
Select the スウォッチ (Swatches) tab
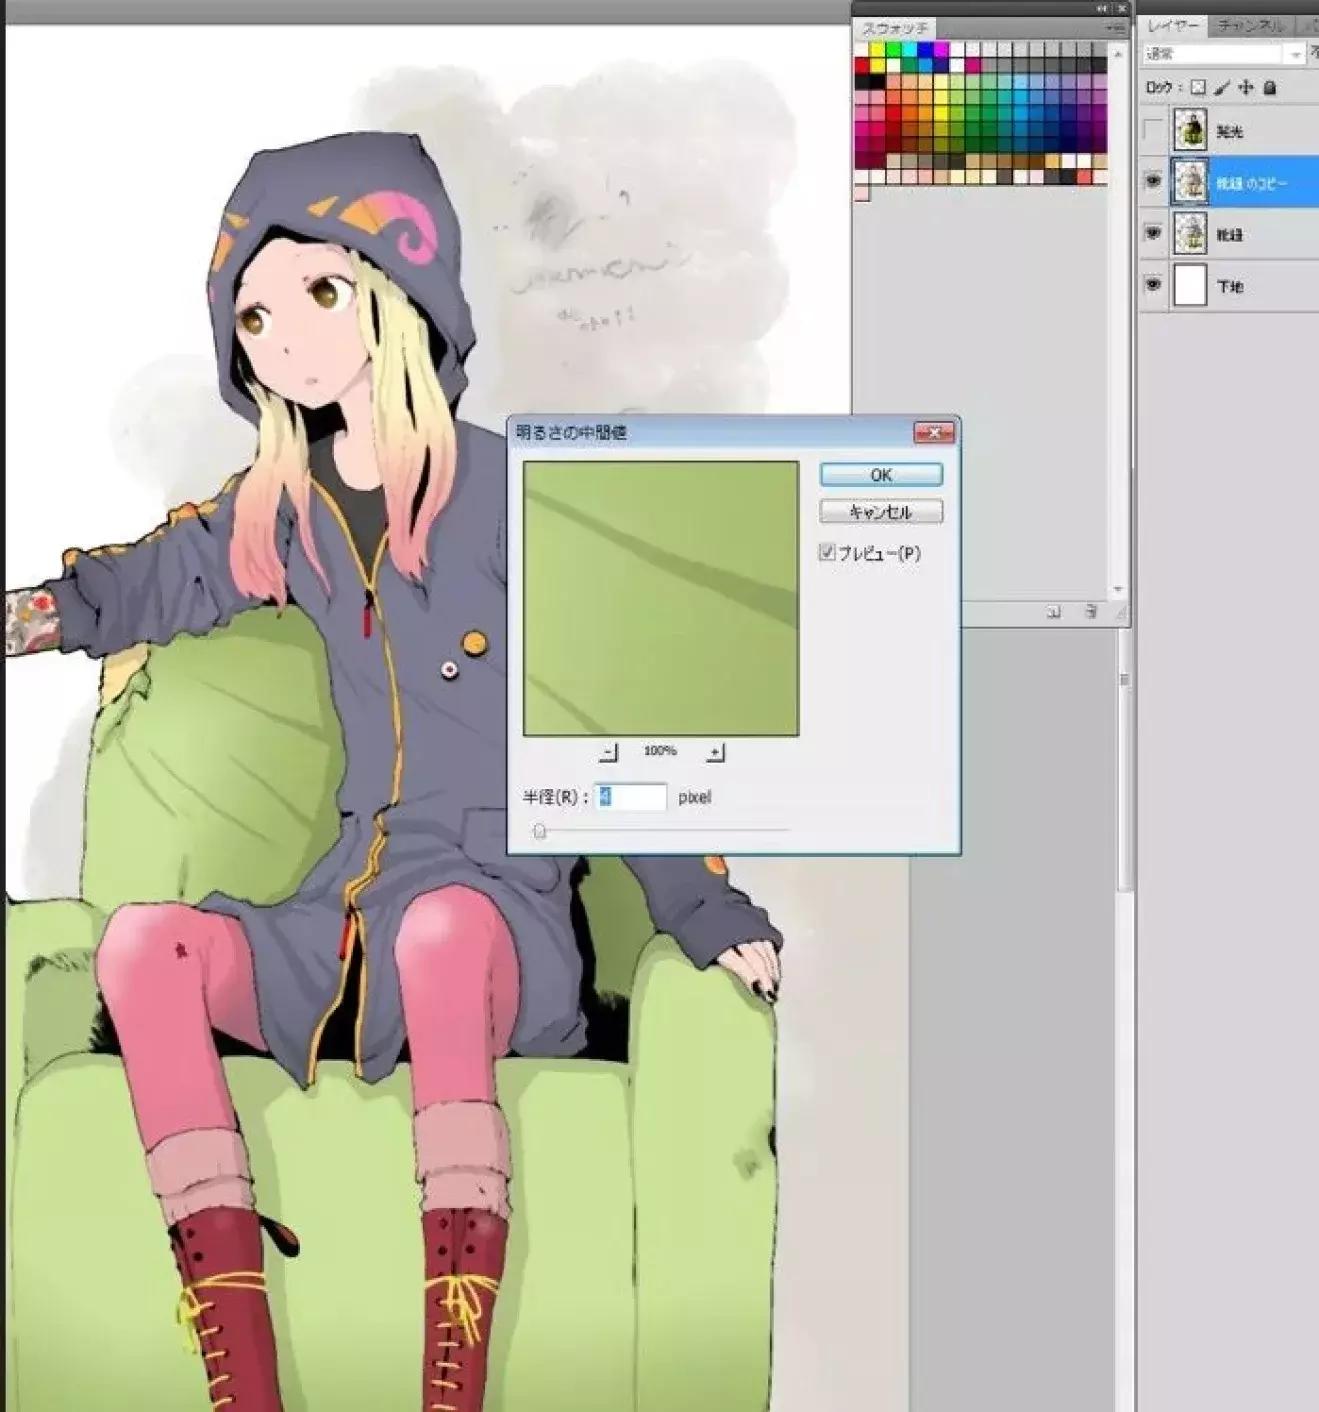pos(894,28)
